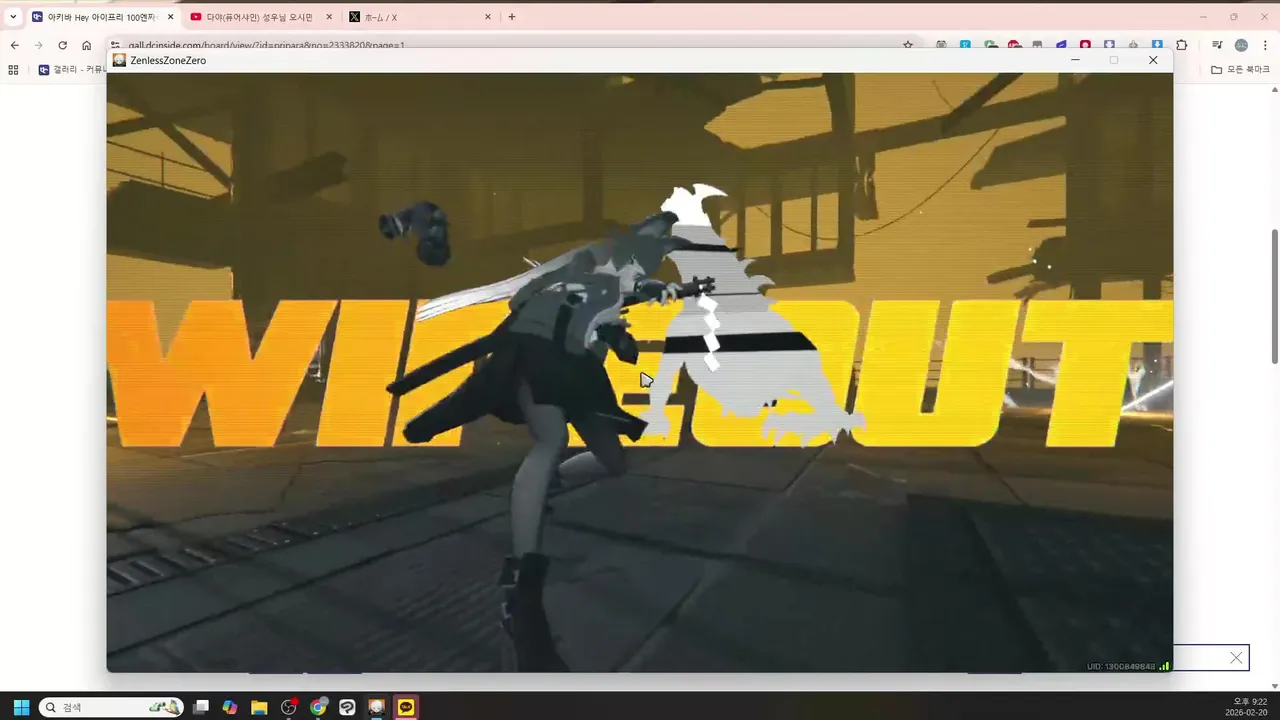Viewport: 1280px width, 720px height.
Task: Close the box at page bottom right
Action: click(x=1236, y=657)
